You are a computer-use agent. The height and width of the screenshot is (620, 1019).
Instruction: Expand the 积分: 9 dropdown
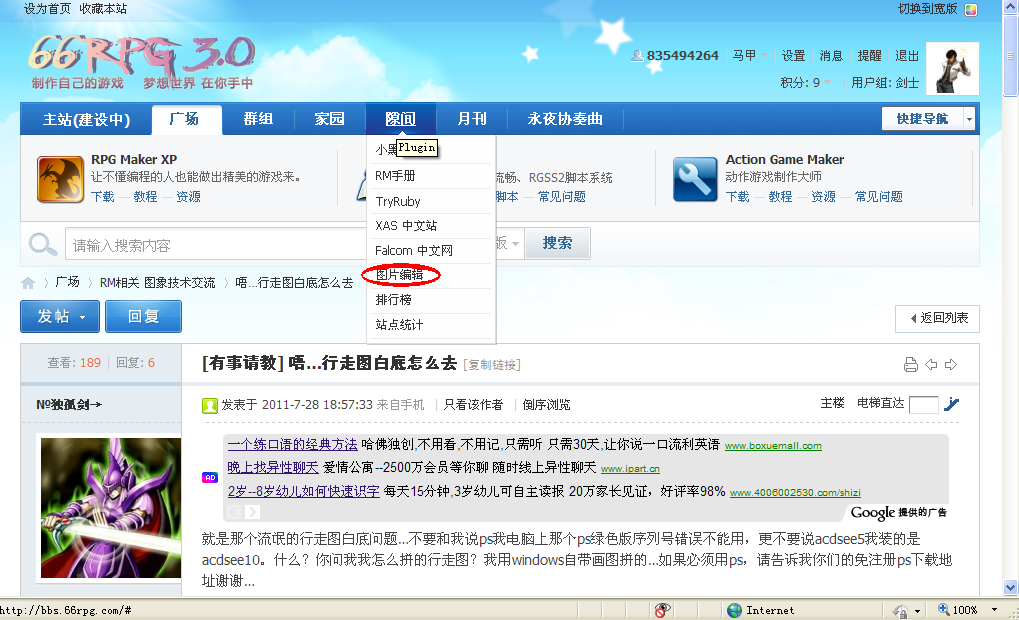827,83
